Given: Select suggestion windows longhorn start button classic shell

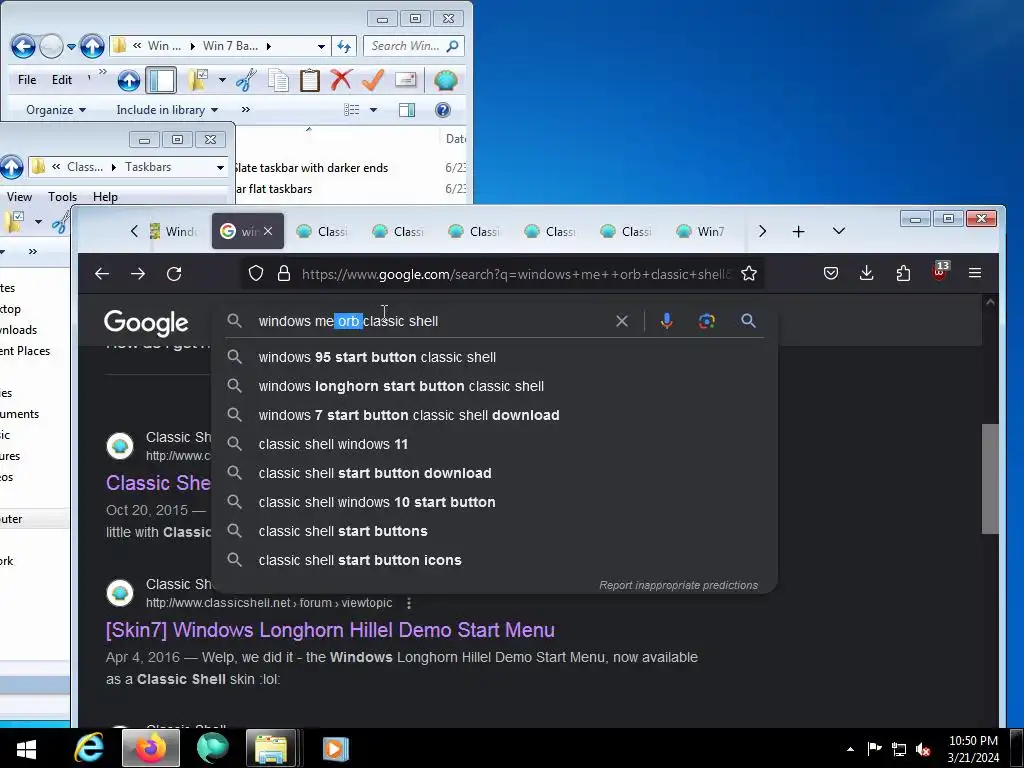Looking at the screenshot, I should click(x=494, y=386).
